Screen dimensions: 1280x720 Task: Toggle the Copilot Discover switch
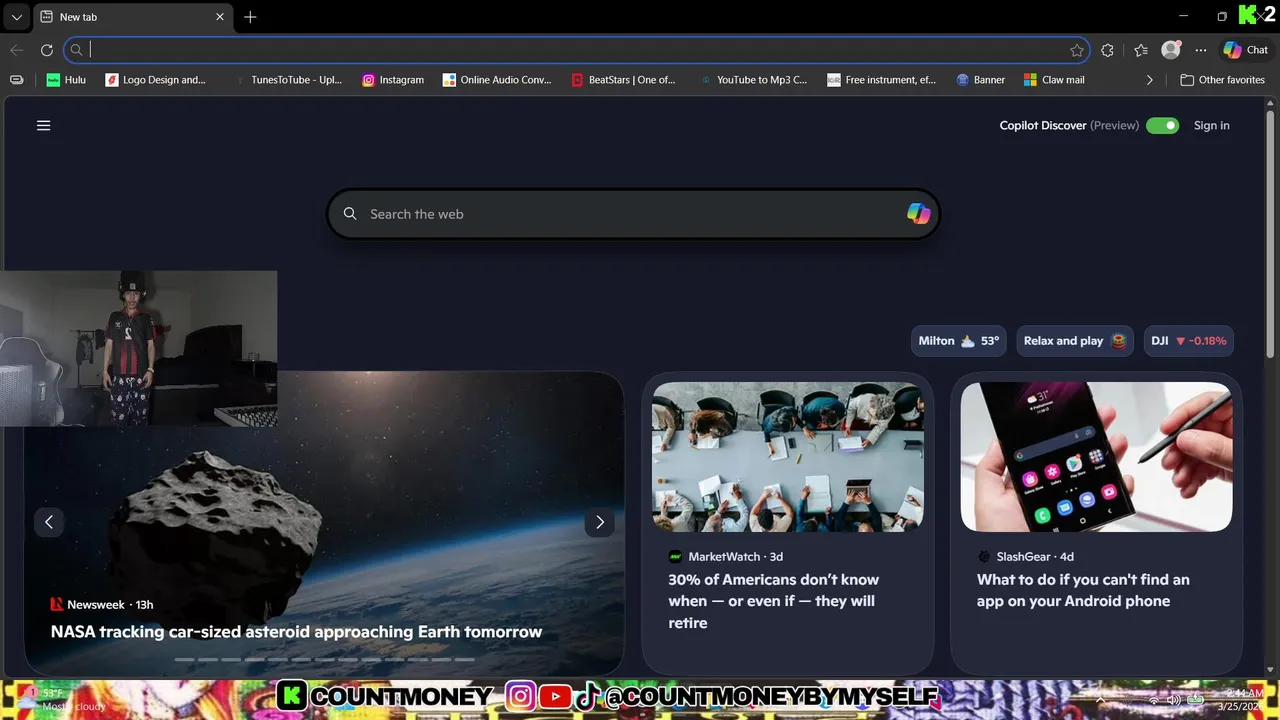click(x=1162, y=125)
